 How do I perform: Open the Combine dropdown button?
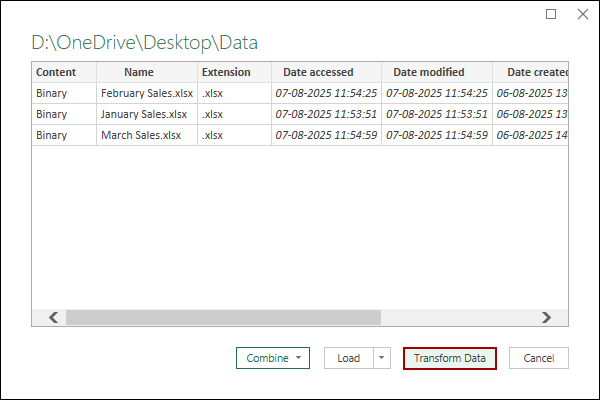[x=272, y=358]
